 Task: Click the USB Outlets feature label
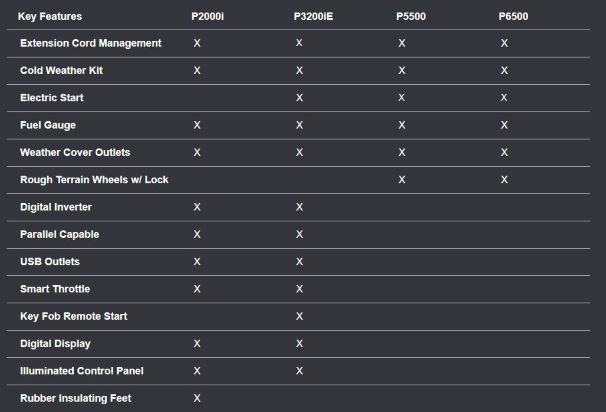pos(50,261)
